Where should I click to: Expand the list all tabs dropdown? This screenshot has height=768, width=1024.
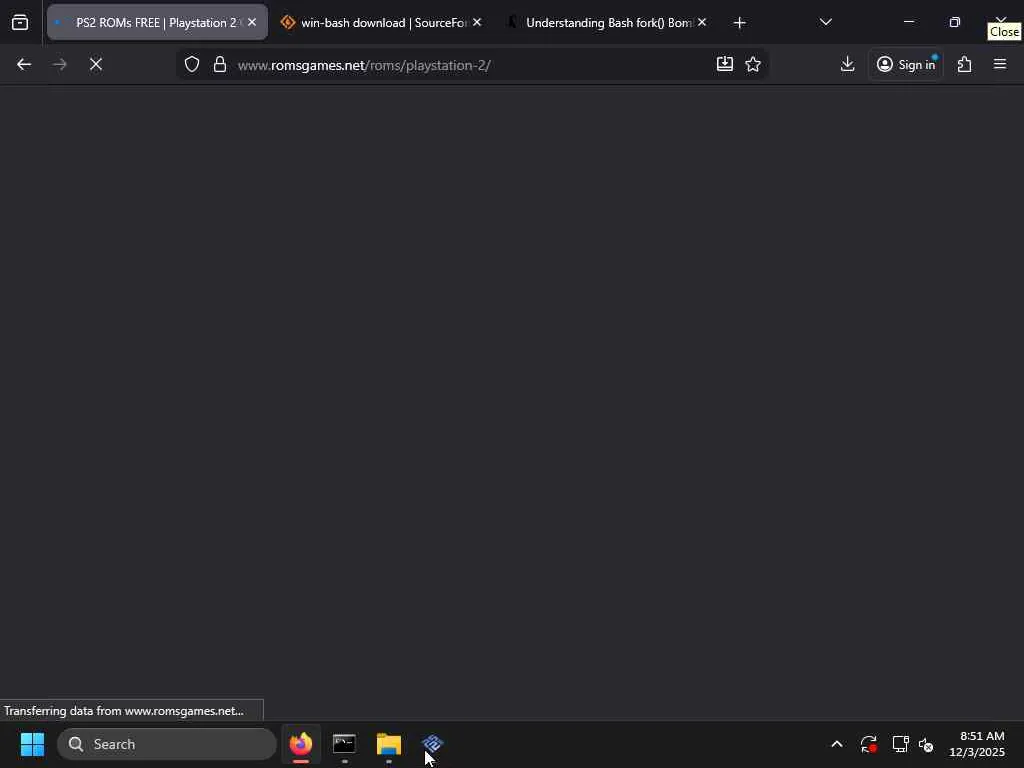(x=826, y=22)
